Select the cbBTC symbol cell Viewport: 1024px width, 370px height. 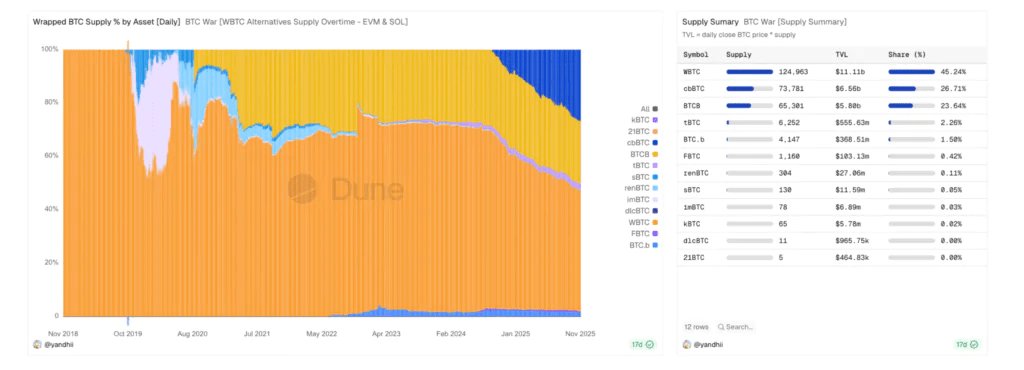tap(694, 89)
